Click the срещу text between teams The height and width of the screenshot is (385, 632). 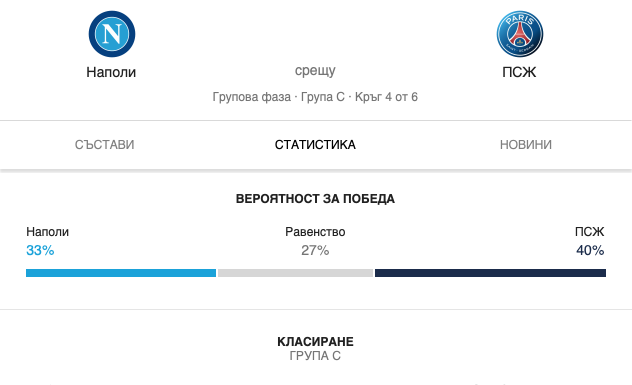pyautogui.click(x=315, y=70)
